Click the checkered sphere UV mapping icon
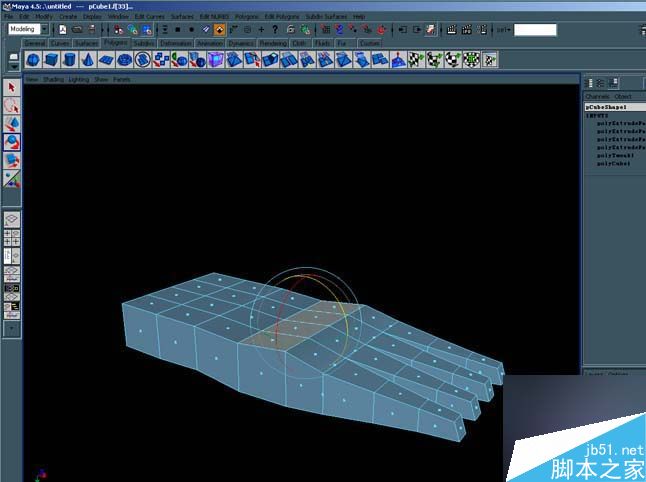Viewport: 646px width, 482px height. 453,60
